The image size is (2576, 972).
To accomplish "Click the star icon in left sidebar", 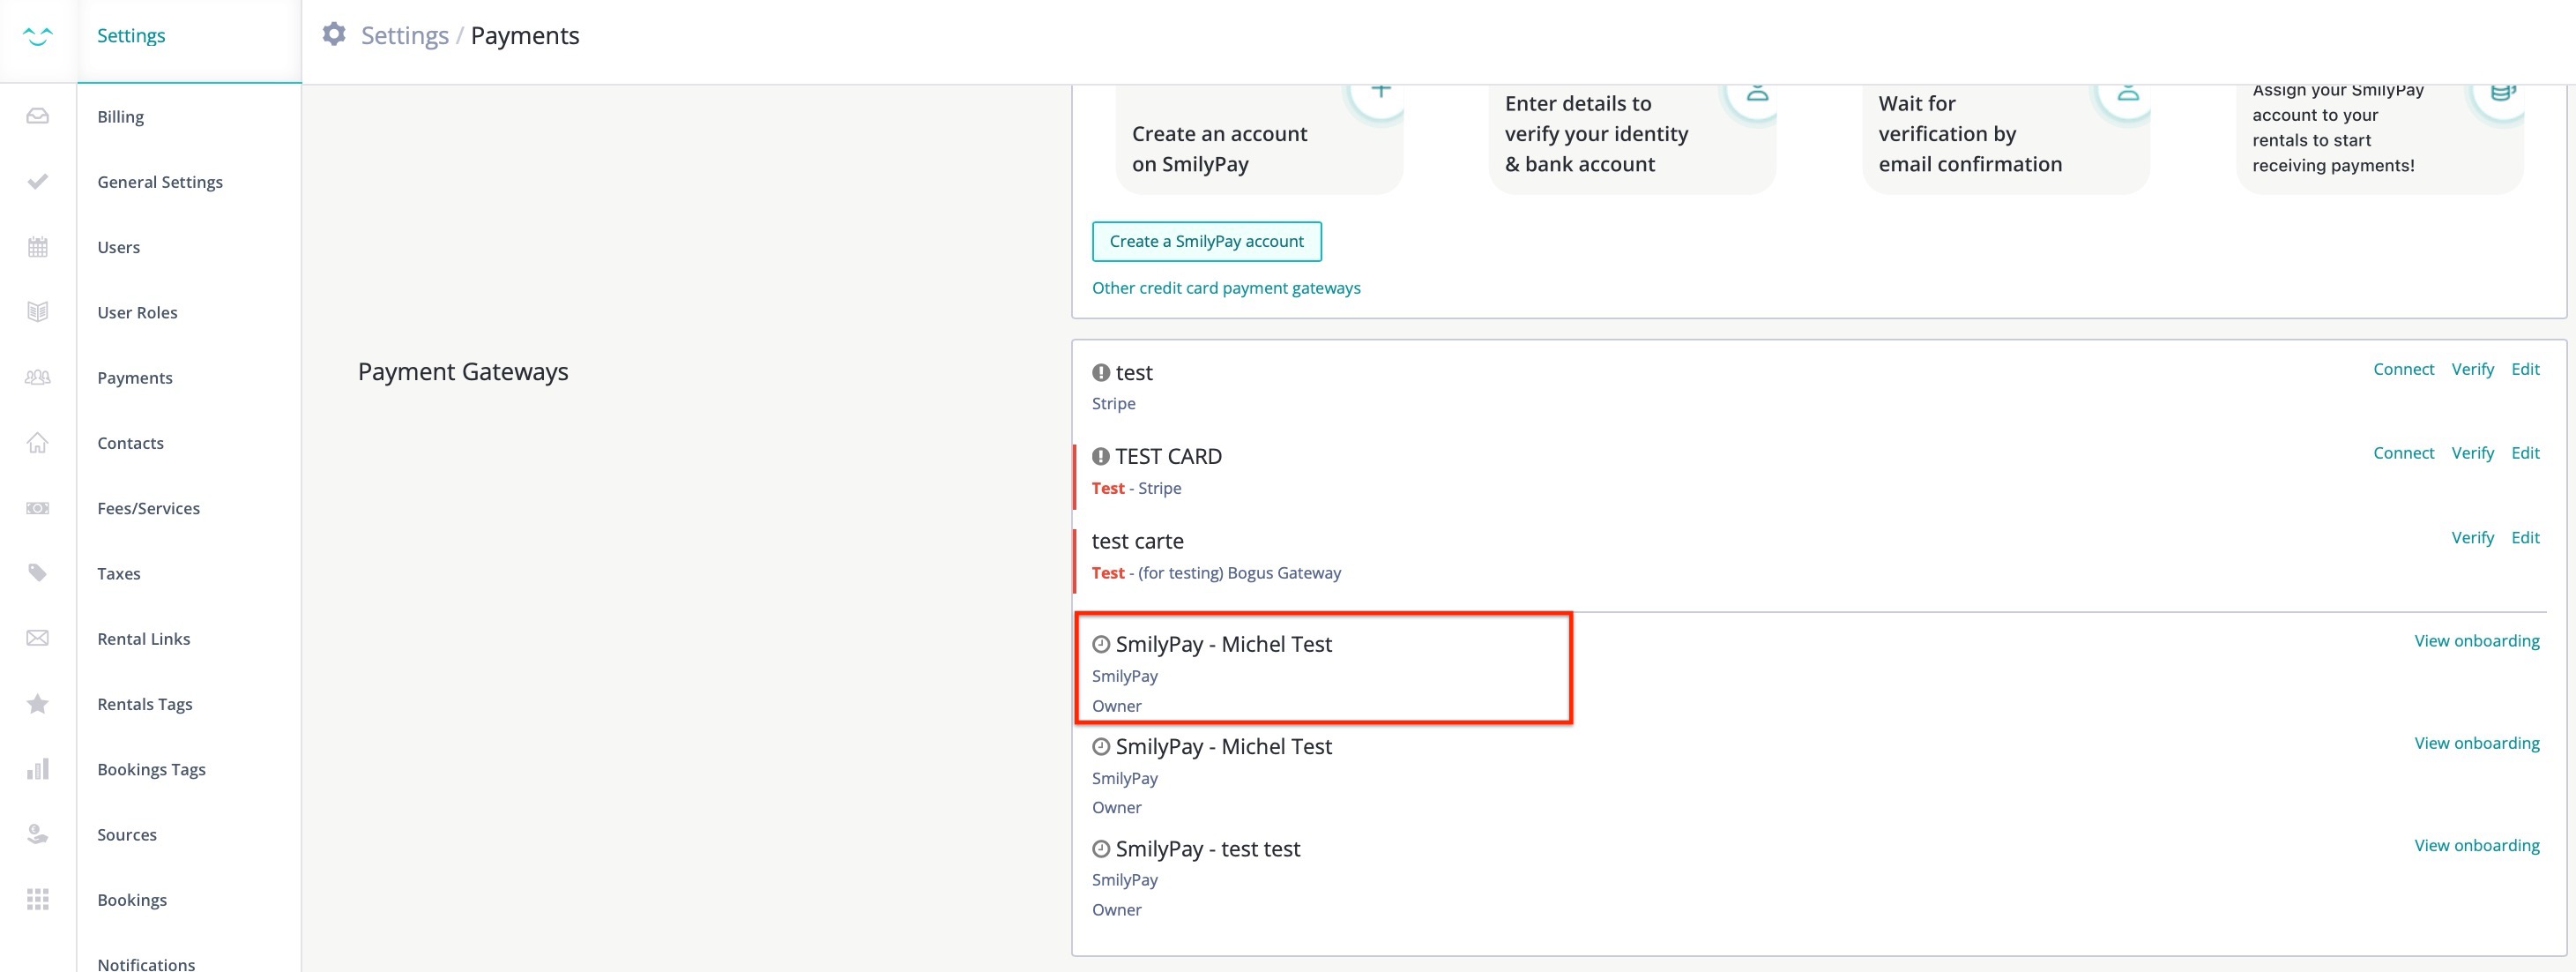I will point(38,703).
